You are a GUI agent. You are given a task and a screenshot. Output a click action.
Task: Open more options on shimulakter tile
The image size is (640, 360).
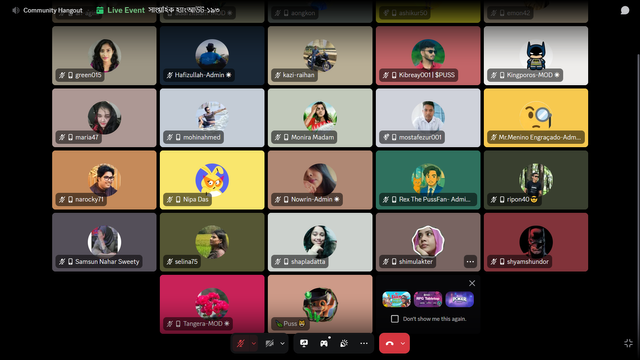coord(470,262)
